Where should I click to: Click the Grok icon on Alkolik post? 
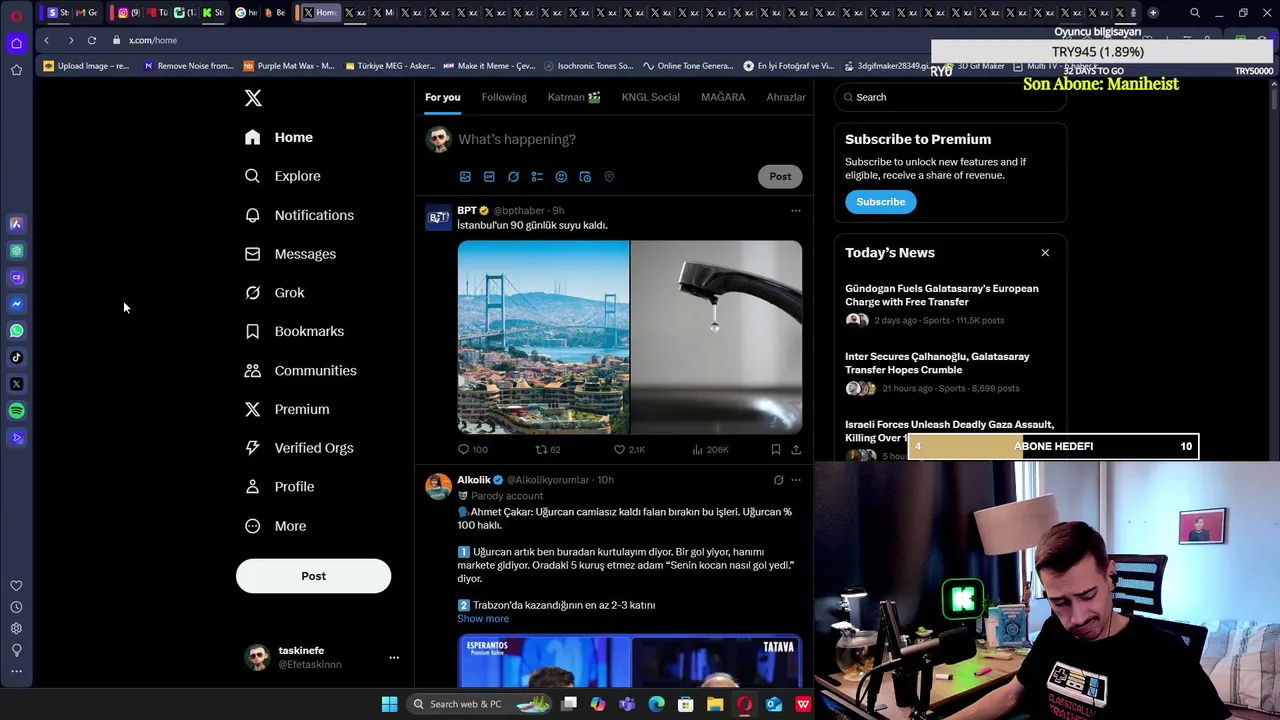click(x=778, y=480)
